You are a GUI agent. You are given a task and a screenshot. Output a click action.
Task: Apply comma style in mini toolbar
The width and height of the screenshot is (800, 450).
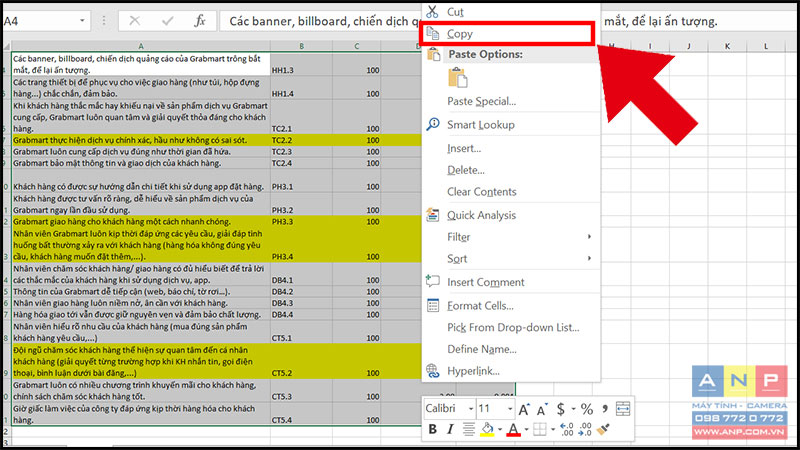tap(605, 409)
